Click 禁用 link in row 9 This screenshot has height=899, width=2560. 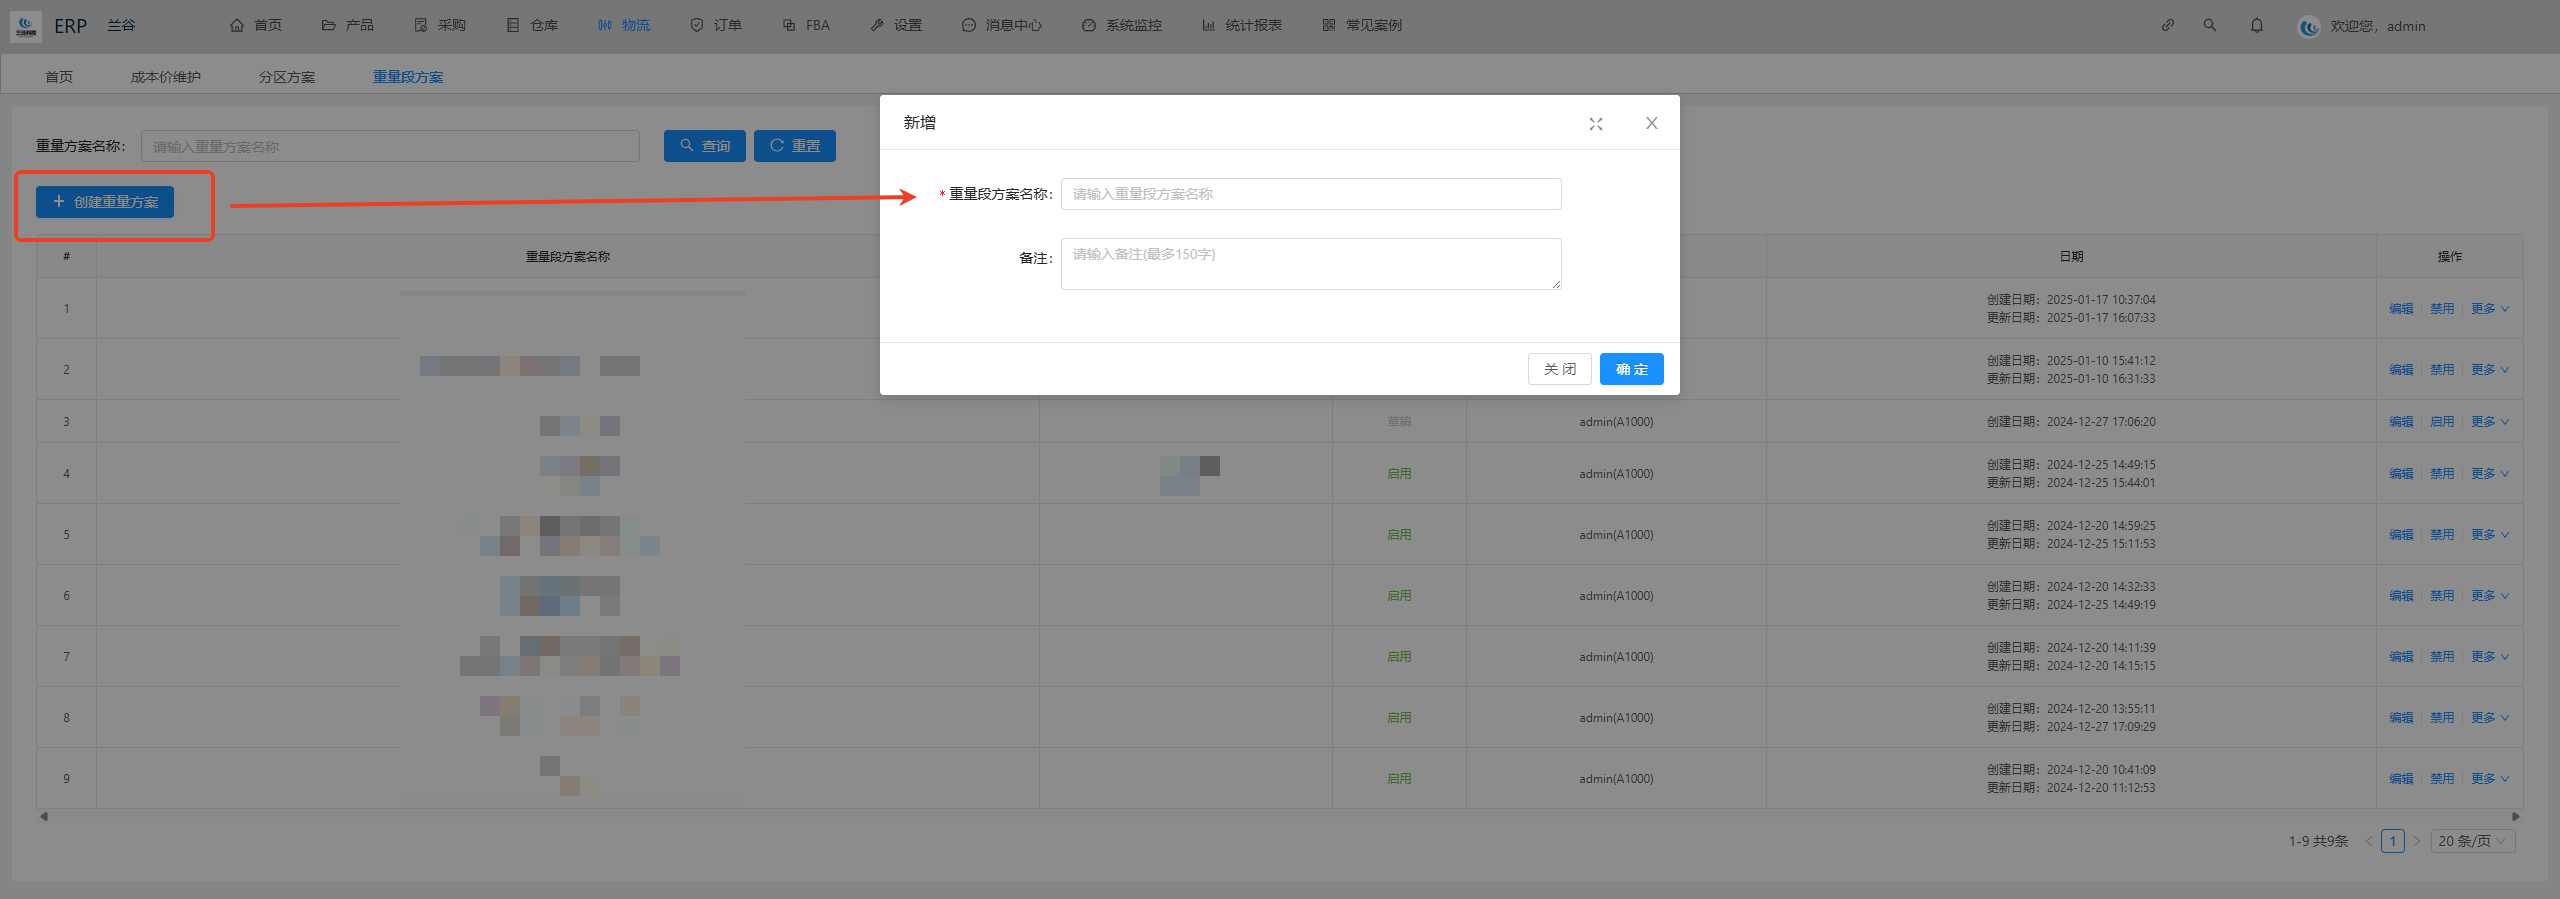pos(2442,779)
